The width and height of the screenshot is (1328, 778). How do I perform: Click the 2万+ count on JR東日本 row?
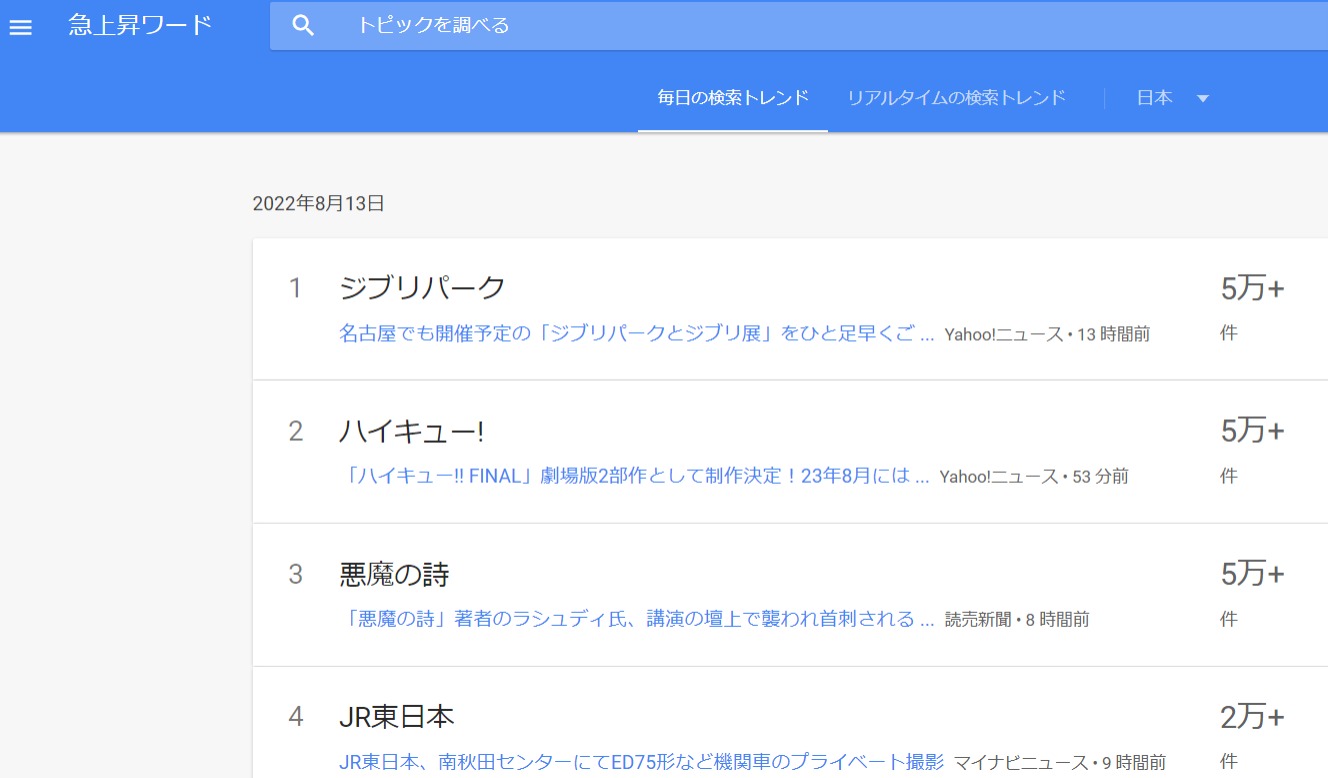pyautogui.click(x=1252, y=718)
